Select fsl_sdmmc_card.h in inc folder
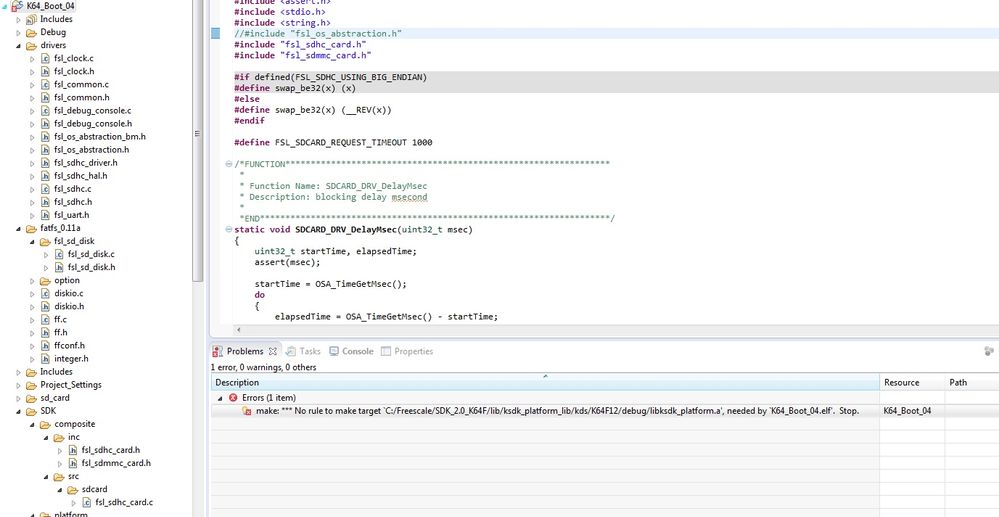Image resolution: width=999 pixels, height=517 pixels. pos(116,463)
